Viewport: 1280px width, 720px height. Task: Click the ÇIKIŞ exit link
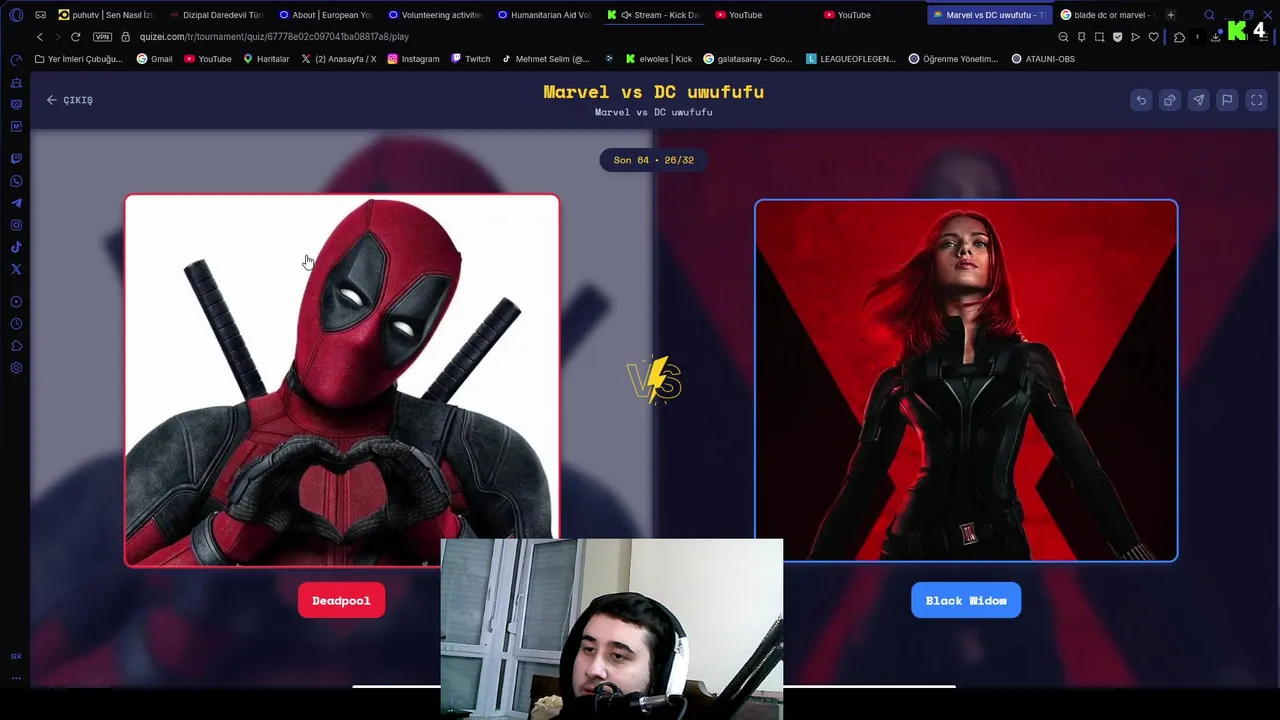tap(69, 100)
